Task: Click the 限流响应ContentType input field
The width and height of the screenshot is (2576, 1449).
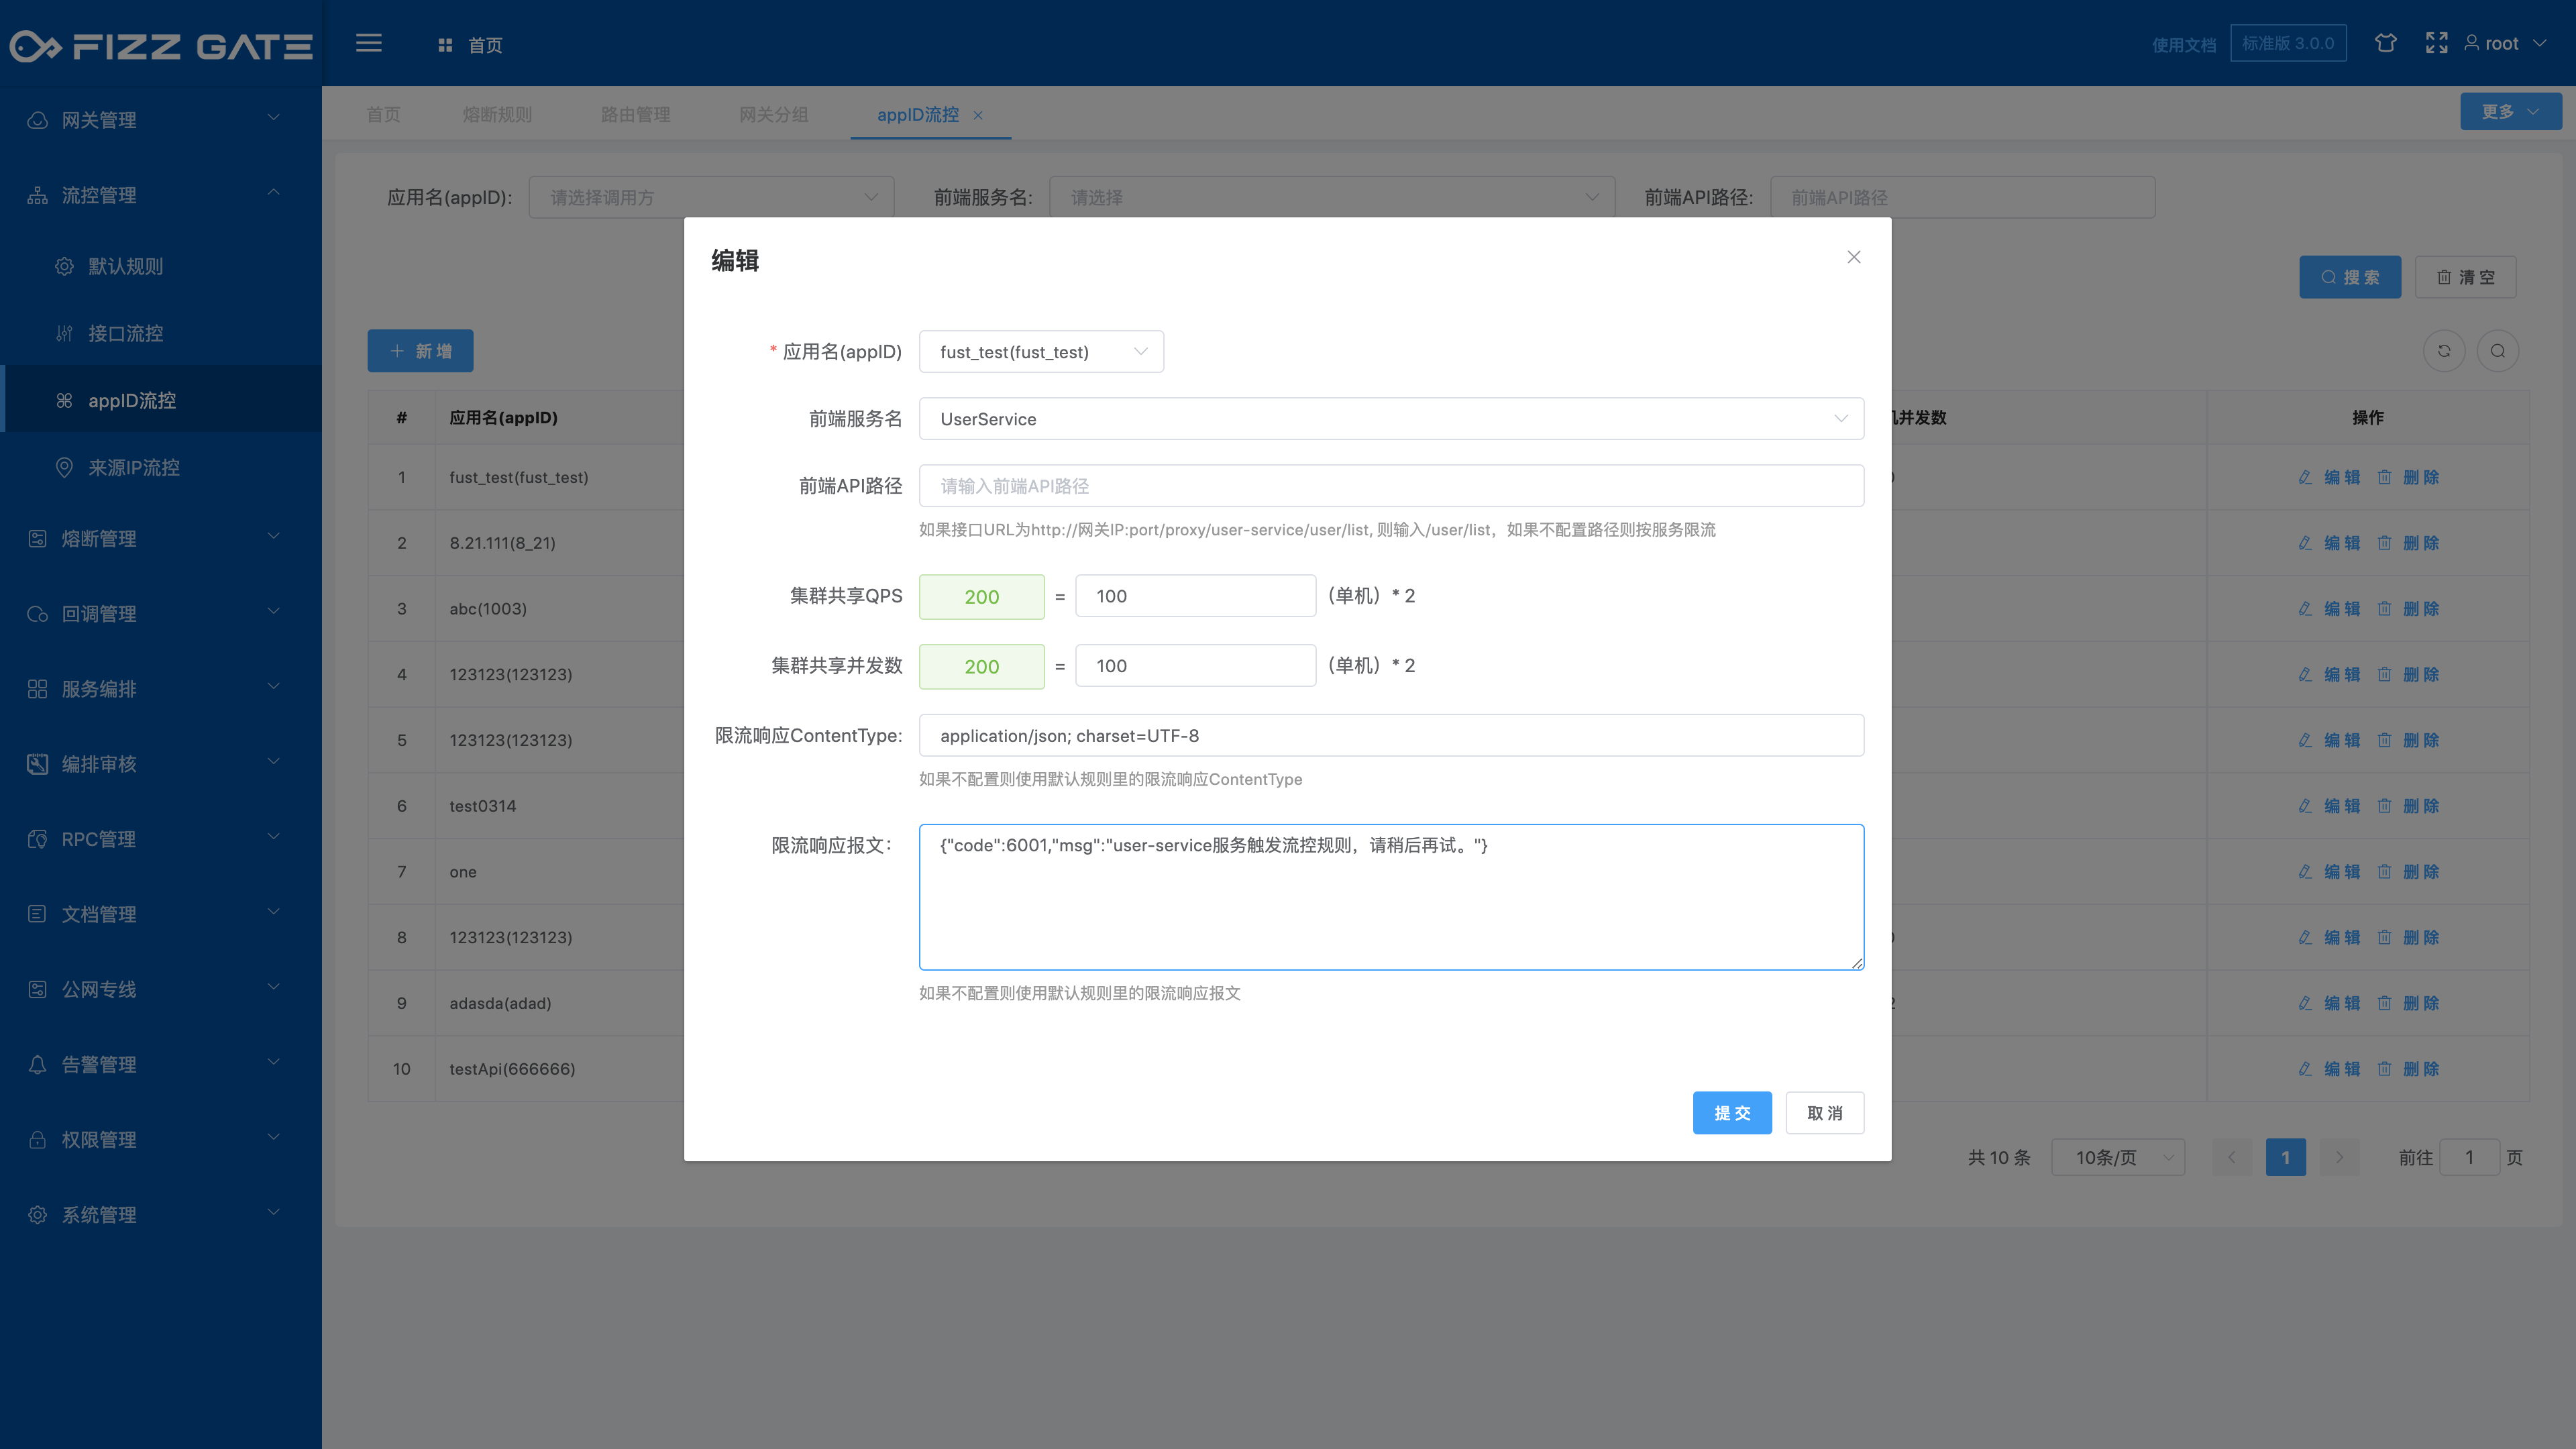Action: coord(1391,735)
